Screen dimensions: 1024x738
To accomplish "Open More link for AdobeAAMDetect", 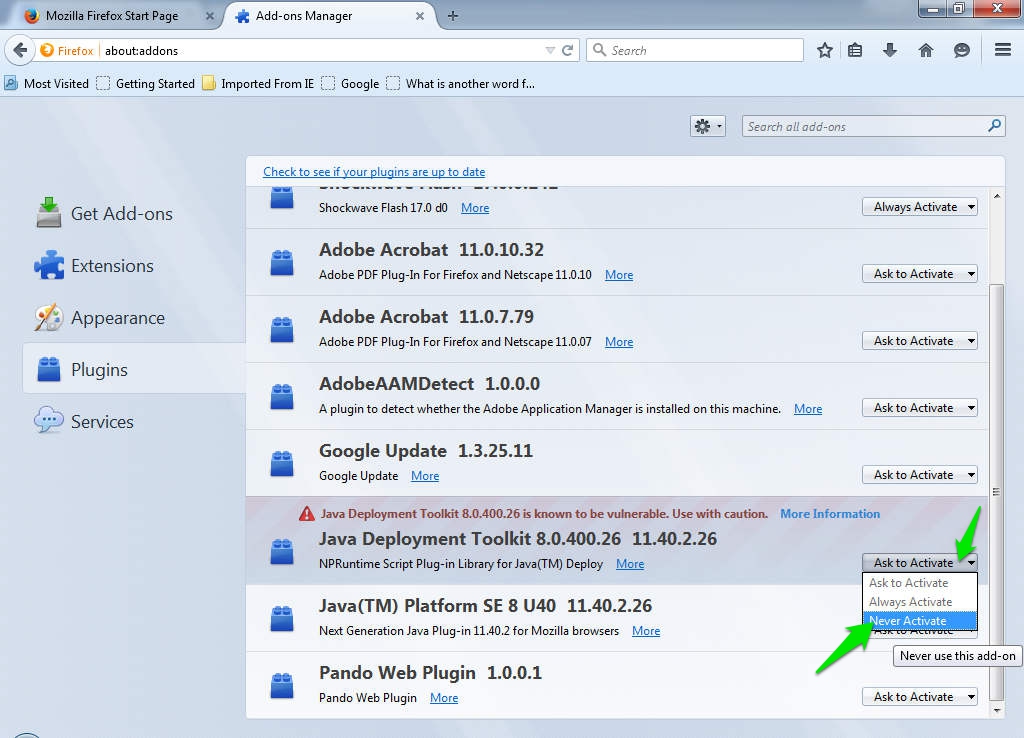I will click(x=808, y=409).
